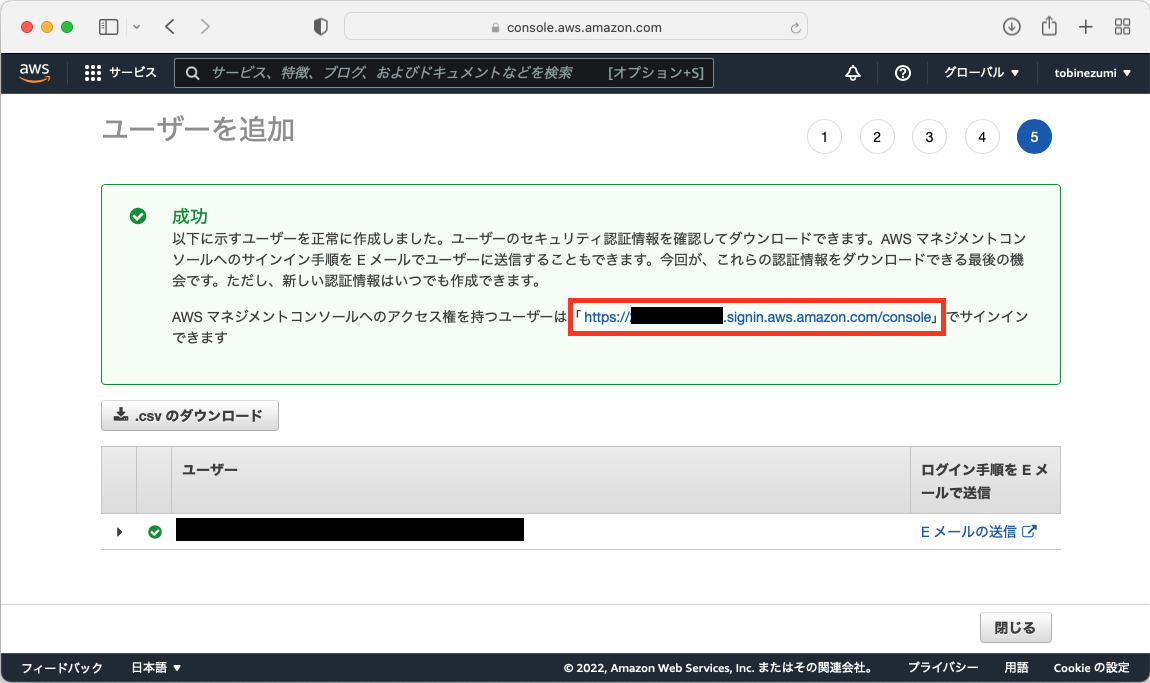Open the プライバシー footer link
This screenshot has width=1150, height=683.
point(942,668)
